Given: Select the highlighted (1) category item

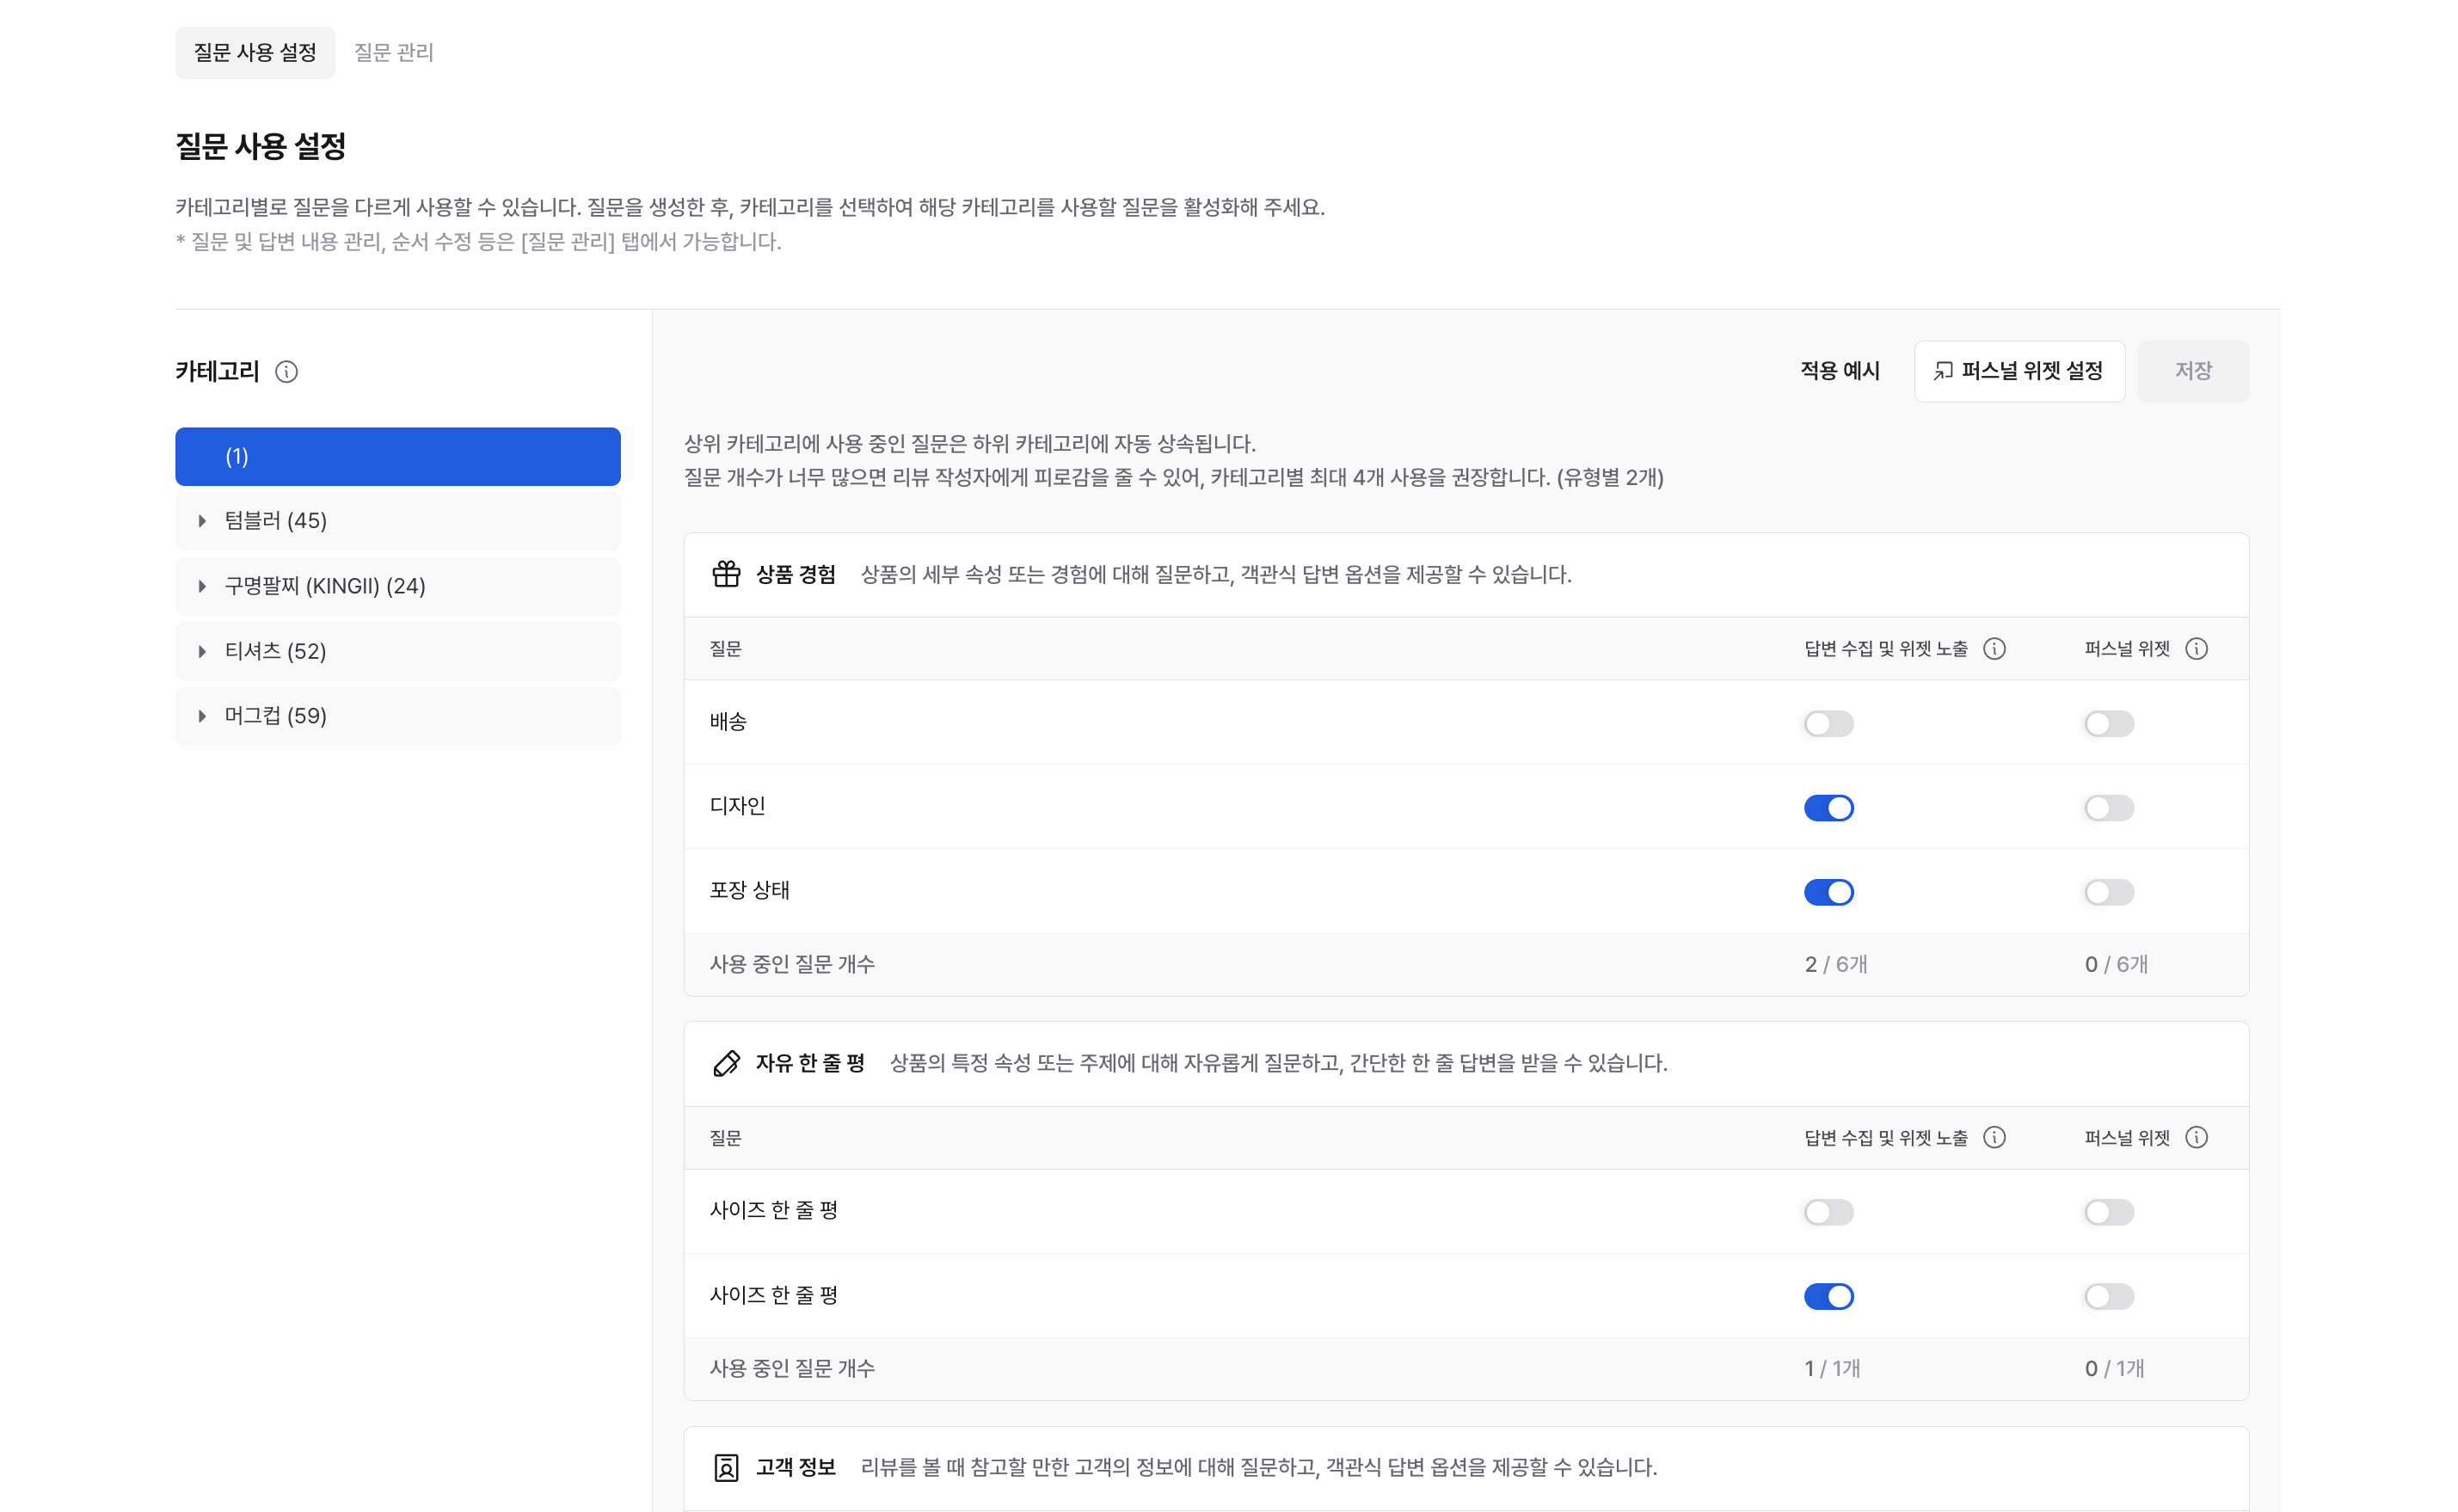Looking at the screenshot, I should 397,457.
